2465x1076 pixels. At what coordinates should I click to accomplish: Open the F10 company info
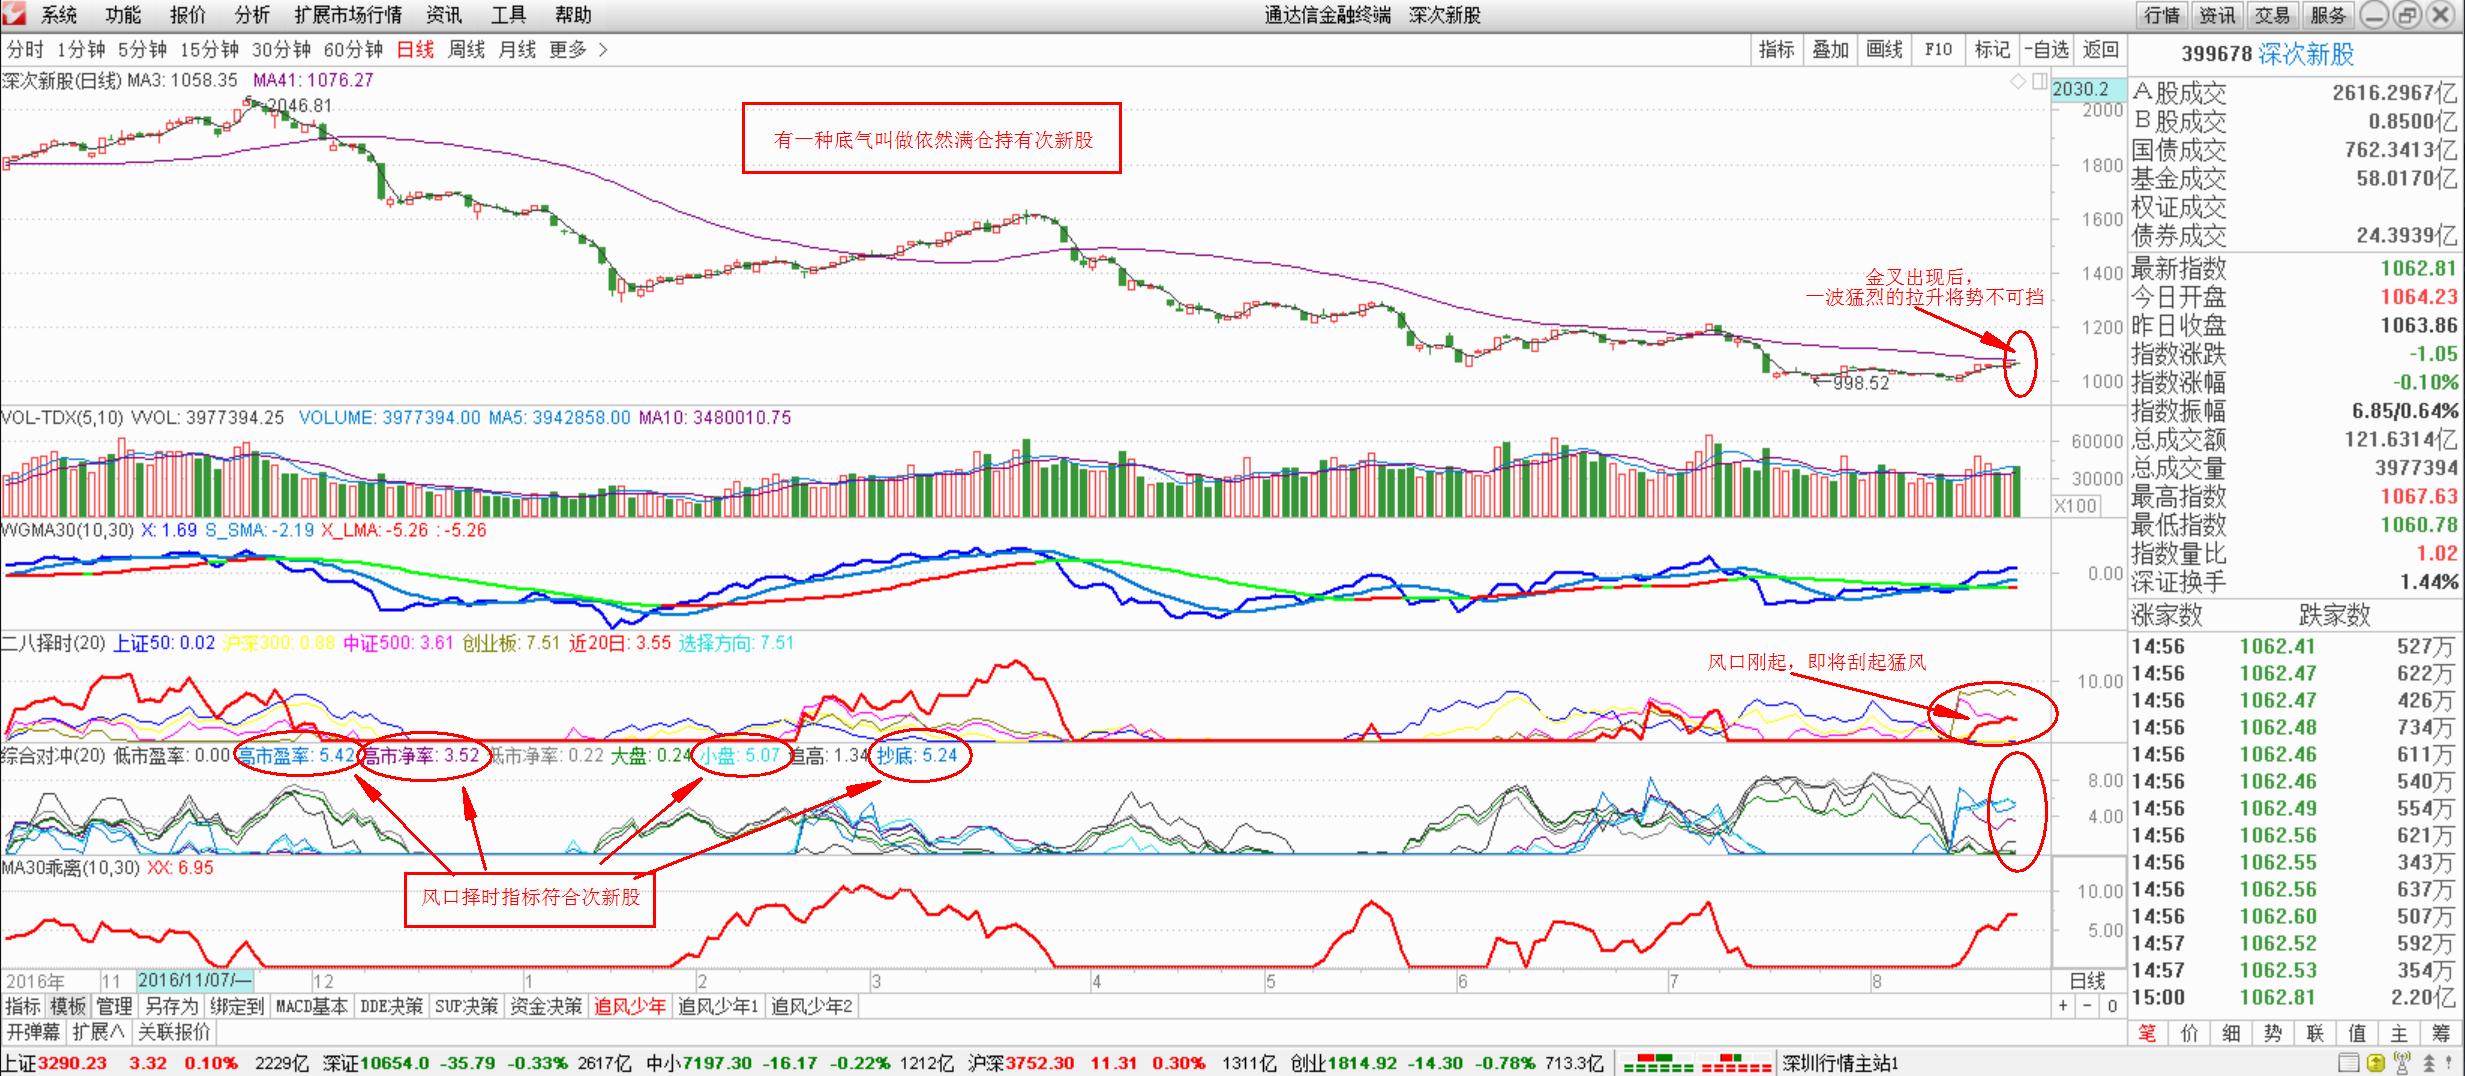(x=1938, y=50)
